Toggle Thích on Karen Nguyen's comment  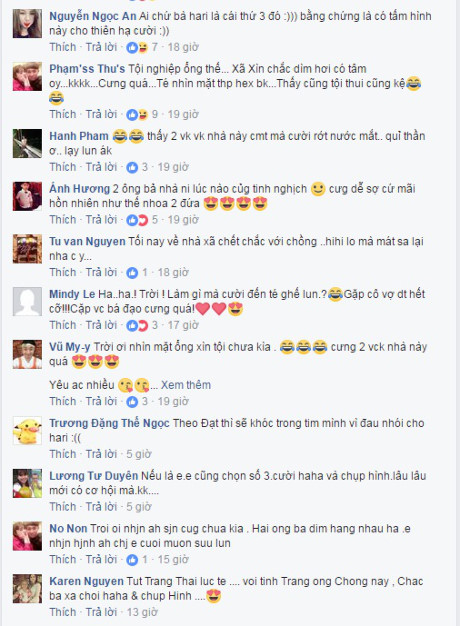[63, 612]
